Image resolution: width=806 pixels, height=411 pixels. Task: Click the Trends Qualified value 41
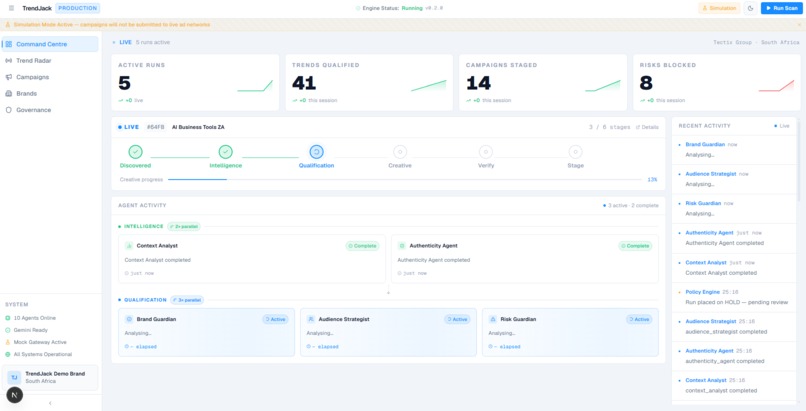tap(304, 83)
